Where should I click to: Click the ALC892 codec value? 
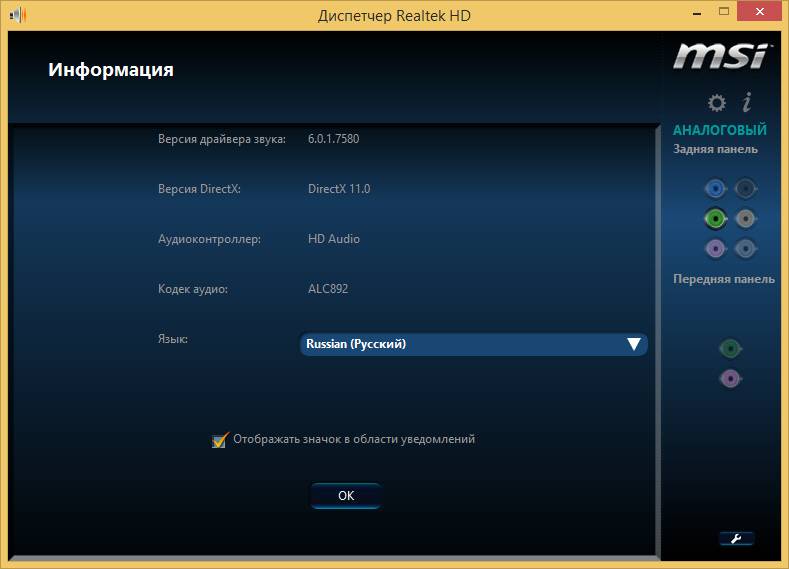coord(328,289)
